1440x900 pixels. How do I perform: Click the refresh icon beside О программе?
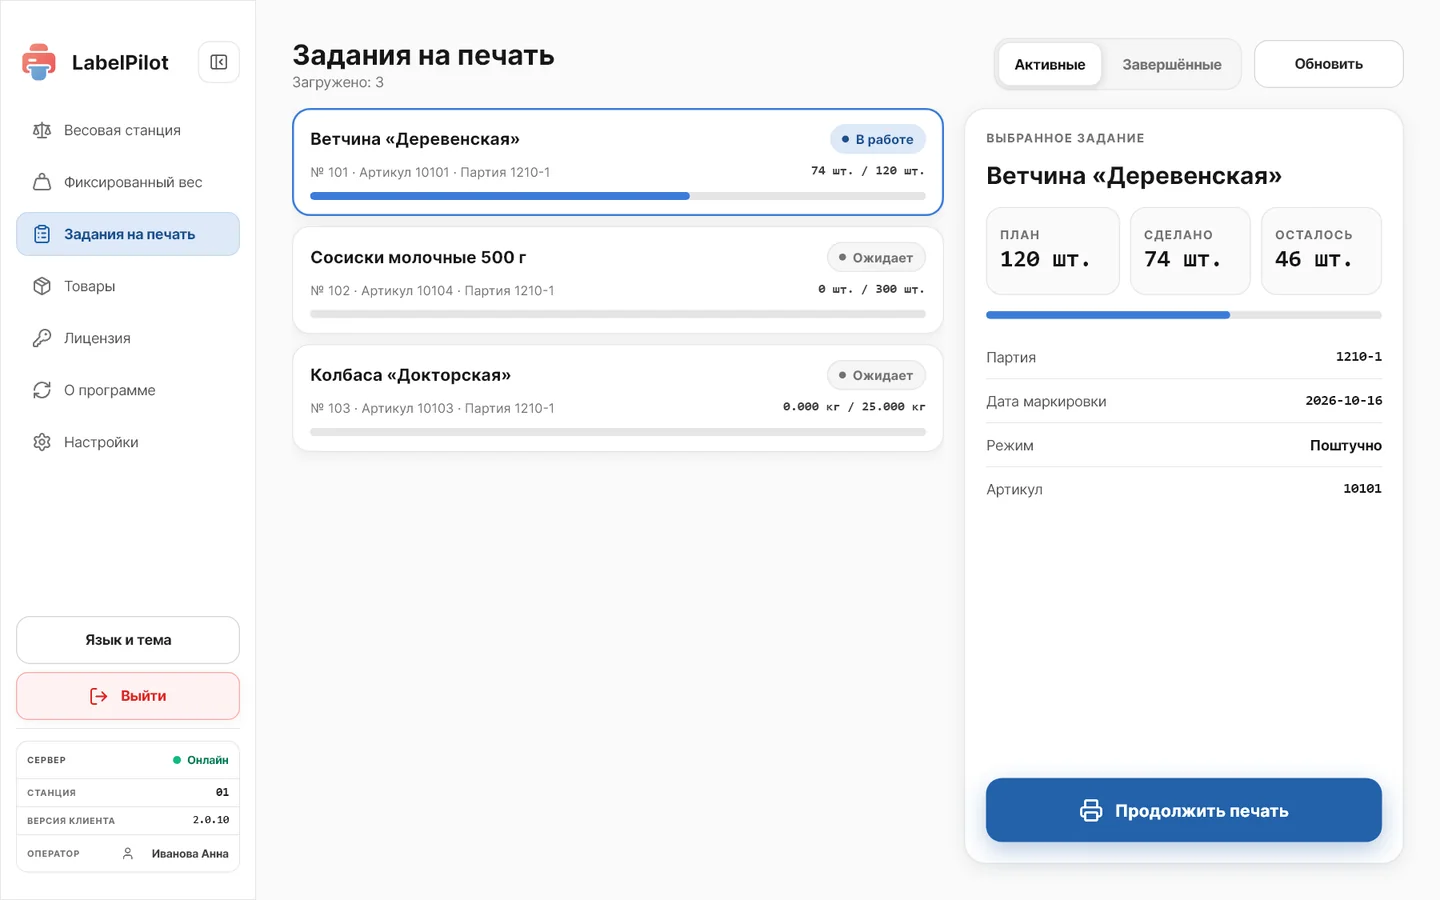point(42,390)
